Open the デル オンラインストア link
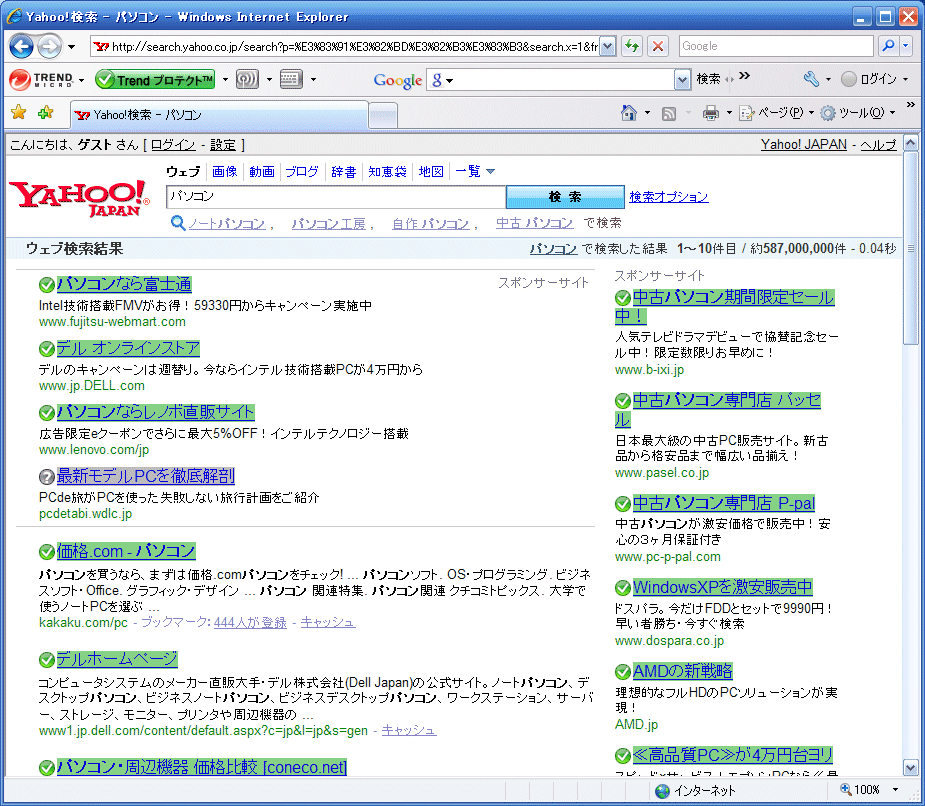The width and height of the screenshot is (925, 806). 128,348
